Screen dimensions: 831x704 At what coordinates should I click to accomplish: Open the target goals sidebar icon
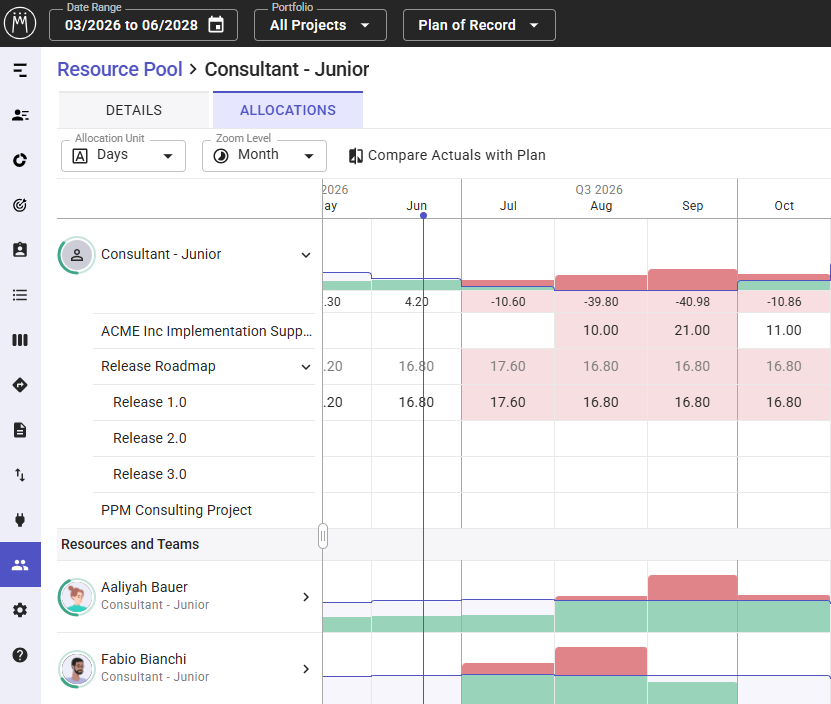click(x=20, y=205)
